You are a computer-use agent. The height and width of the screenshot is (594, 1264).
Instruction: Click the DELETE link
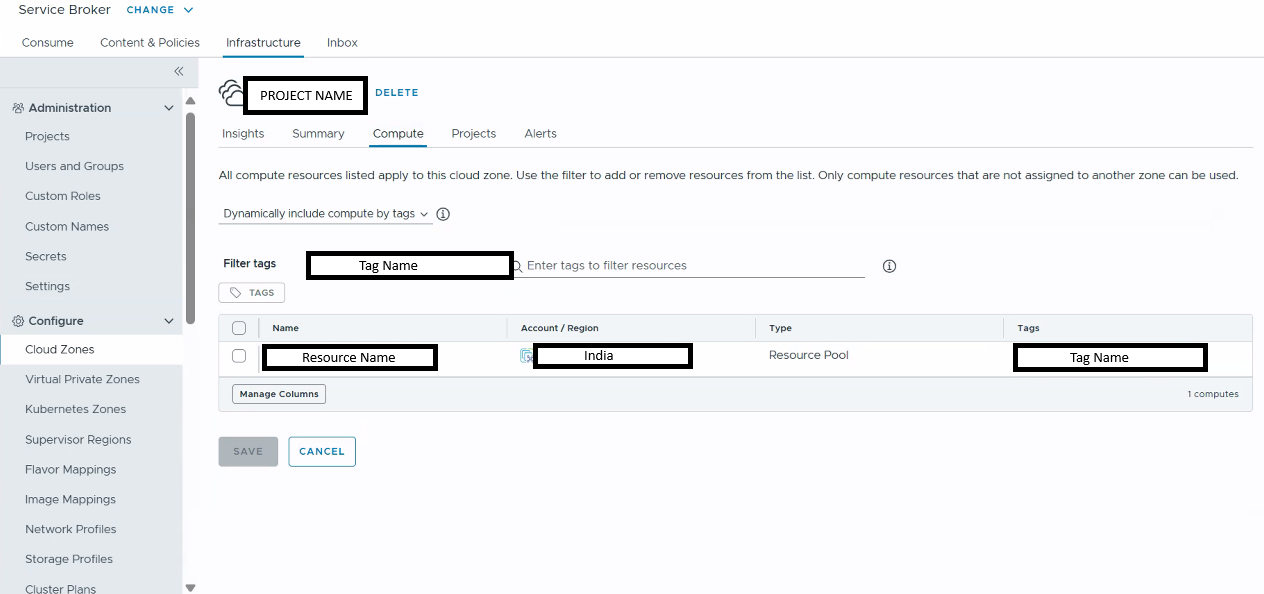397,93
